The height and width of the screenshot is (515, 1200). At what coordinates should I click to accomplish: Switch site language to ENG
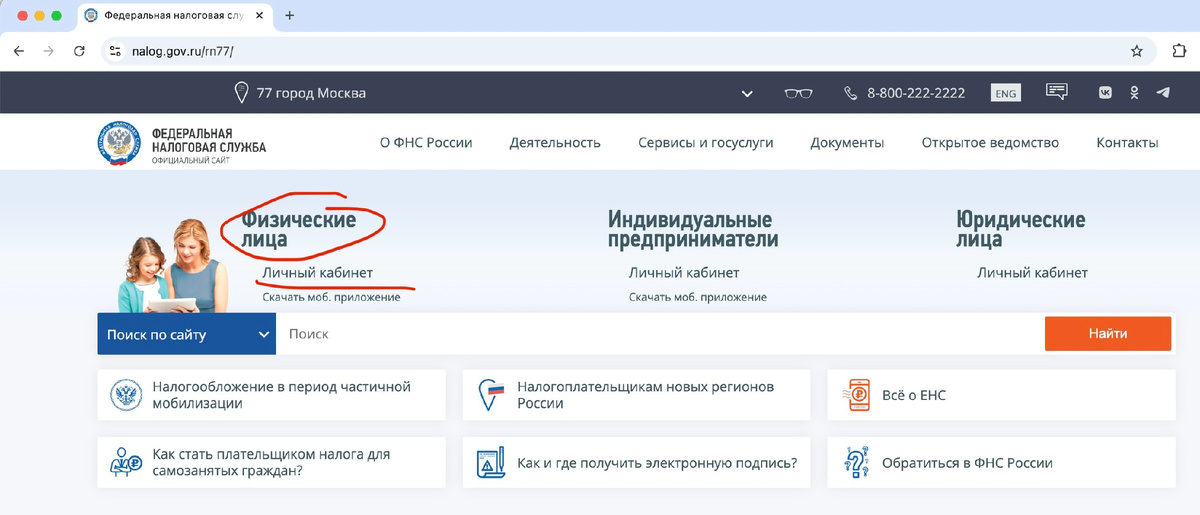point(1006,93)
